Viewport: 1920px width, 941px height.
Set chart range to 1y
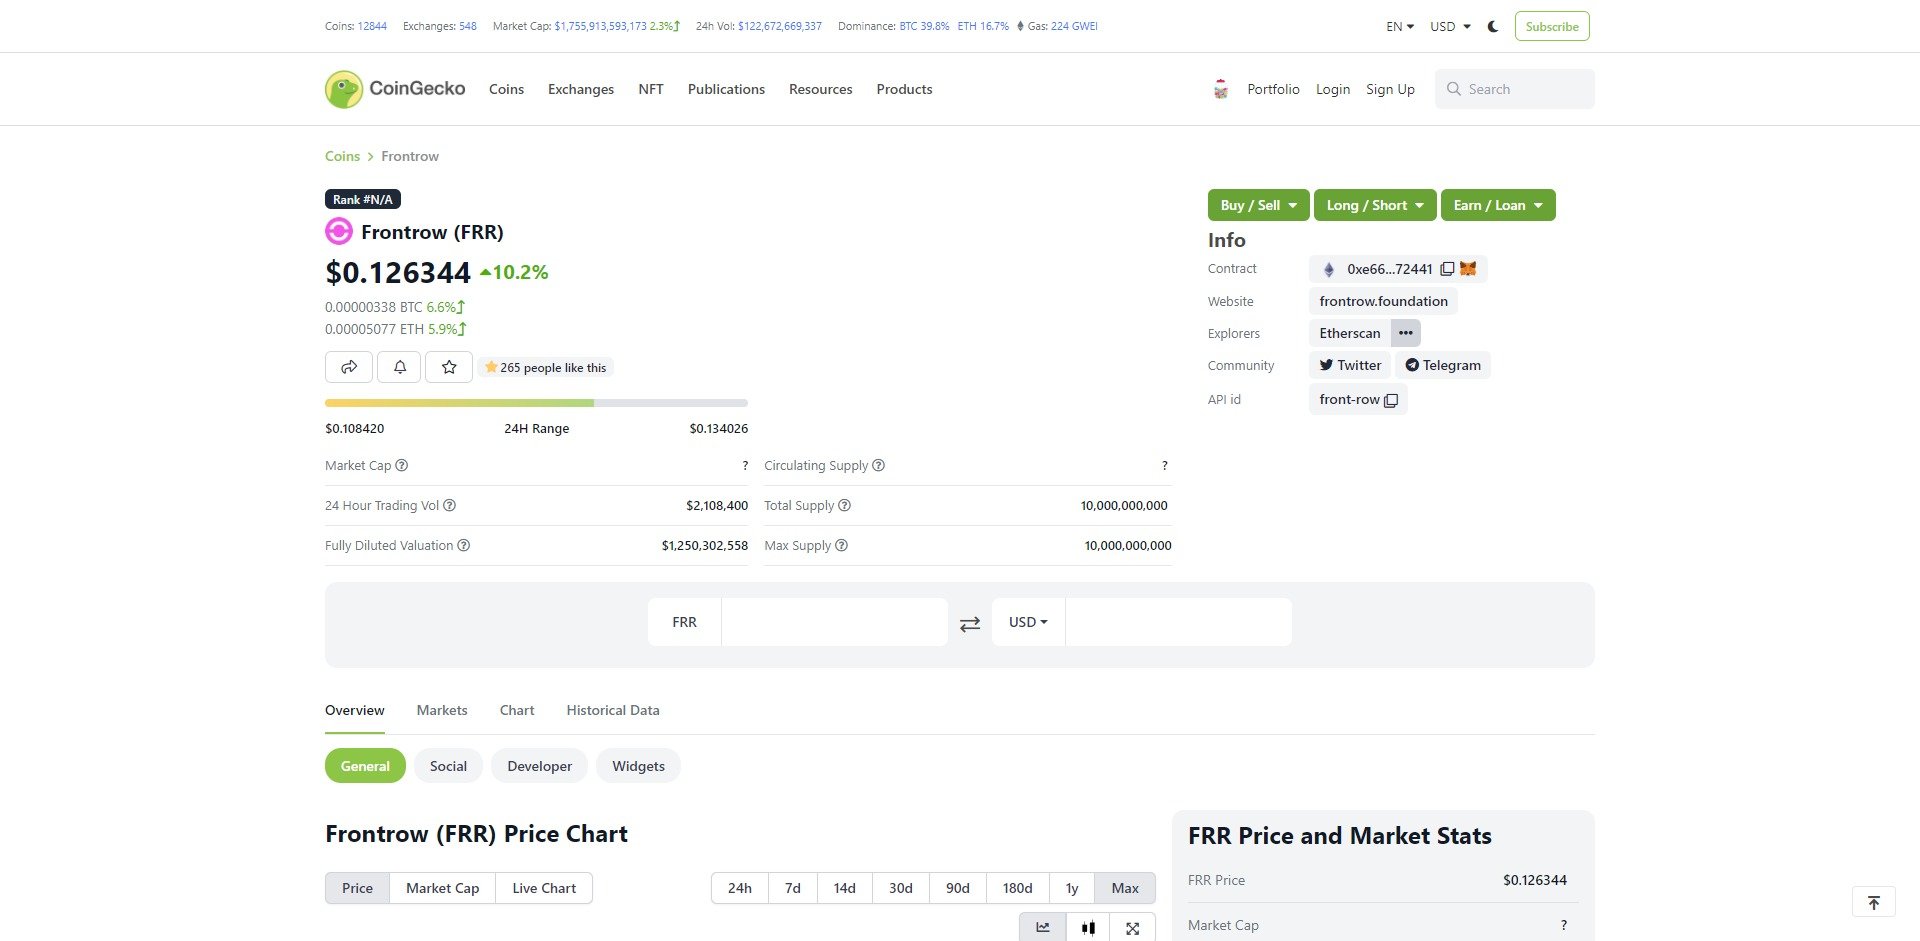pos(1072,888)
